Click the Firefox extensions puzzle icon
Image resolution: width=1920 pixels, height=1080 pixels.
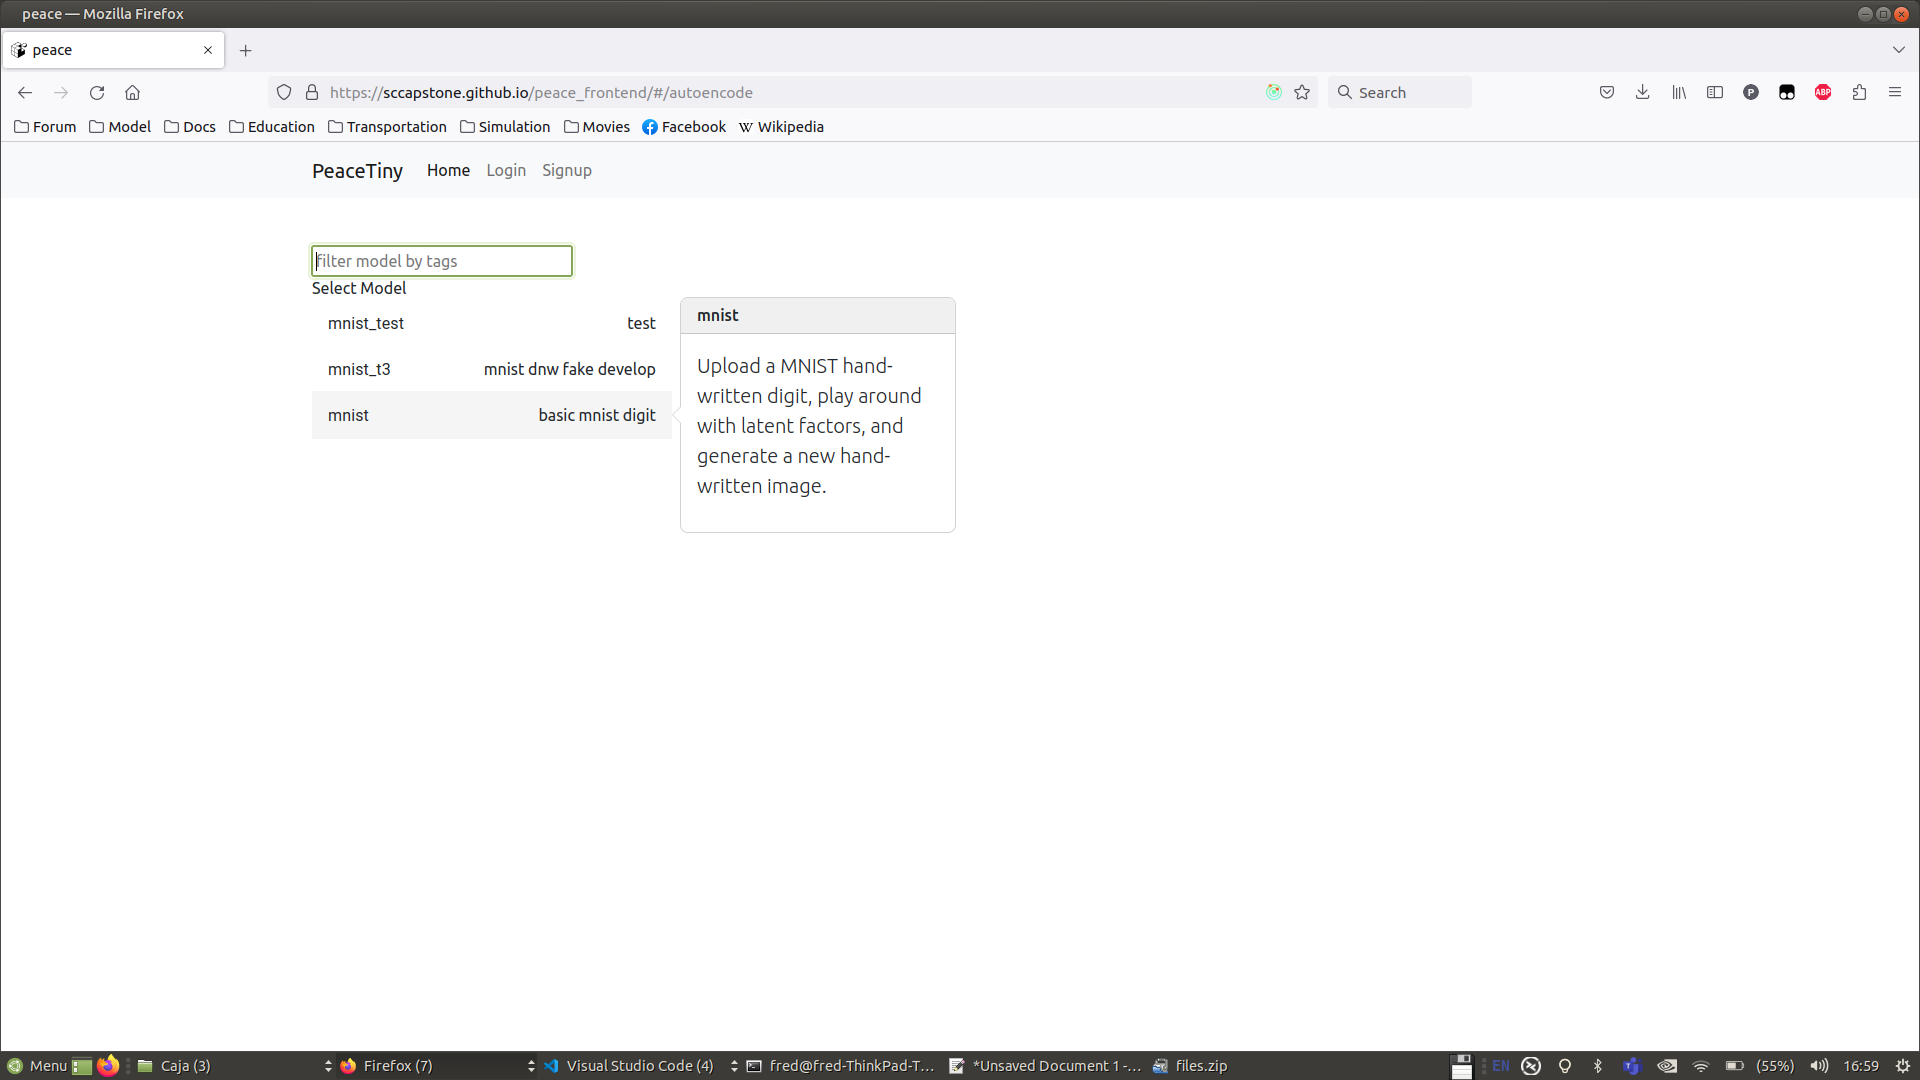(x=1861, y=92)
